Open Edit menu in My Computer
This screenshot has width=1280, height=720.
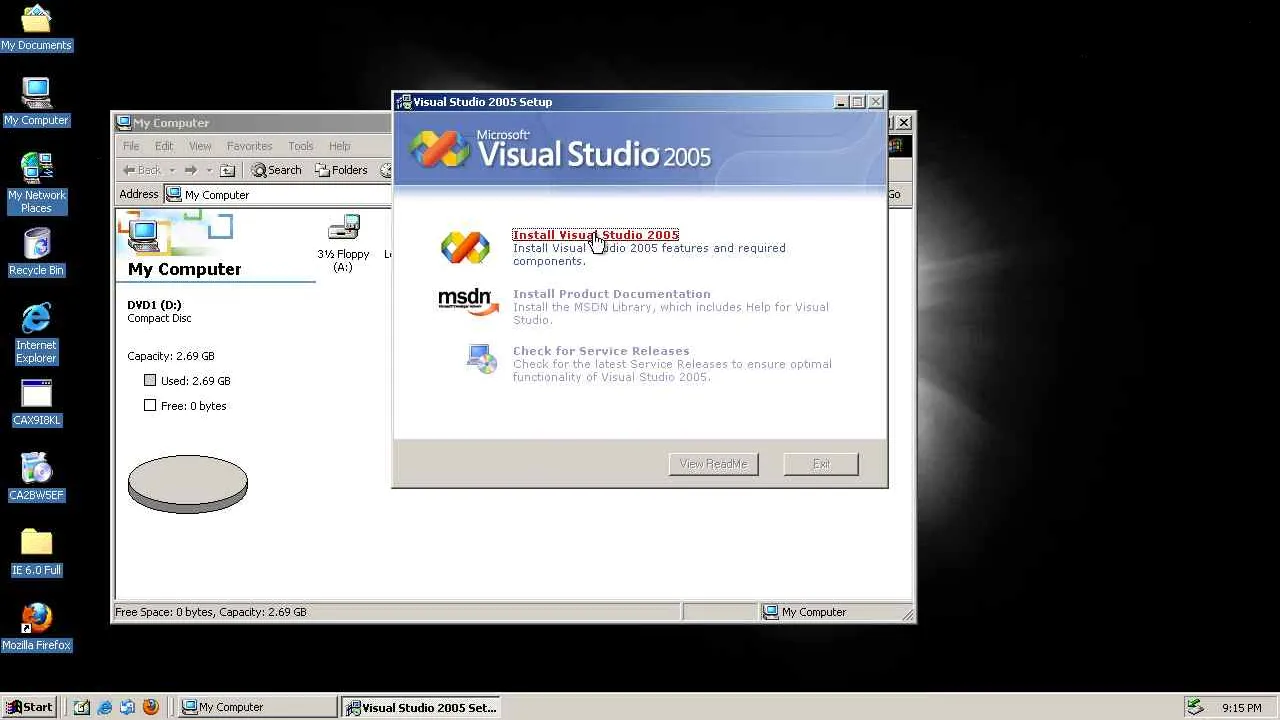(164, 146)
